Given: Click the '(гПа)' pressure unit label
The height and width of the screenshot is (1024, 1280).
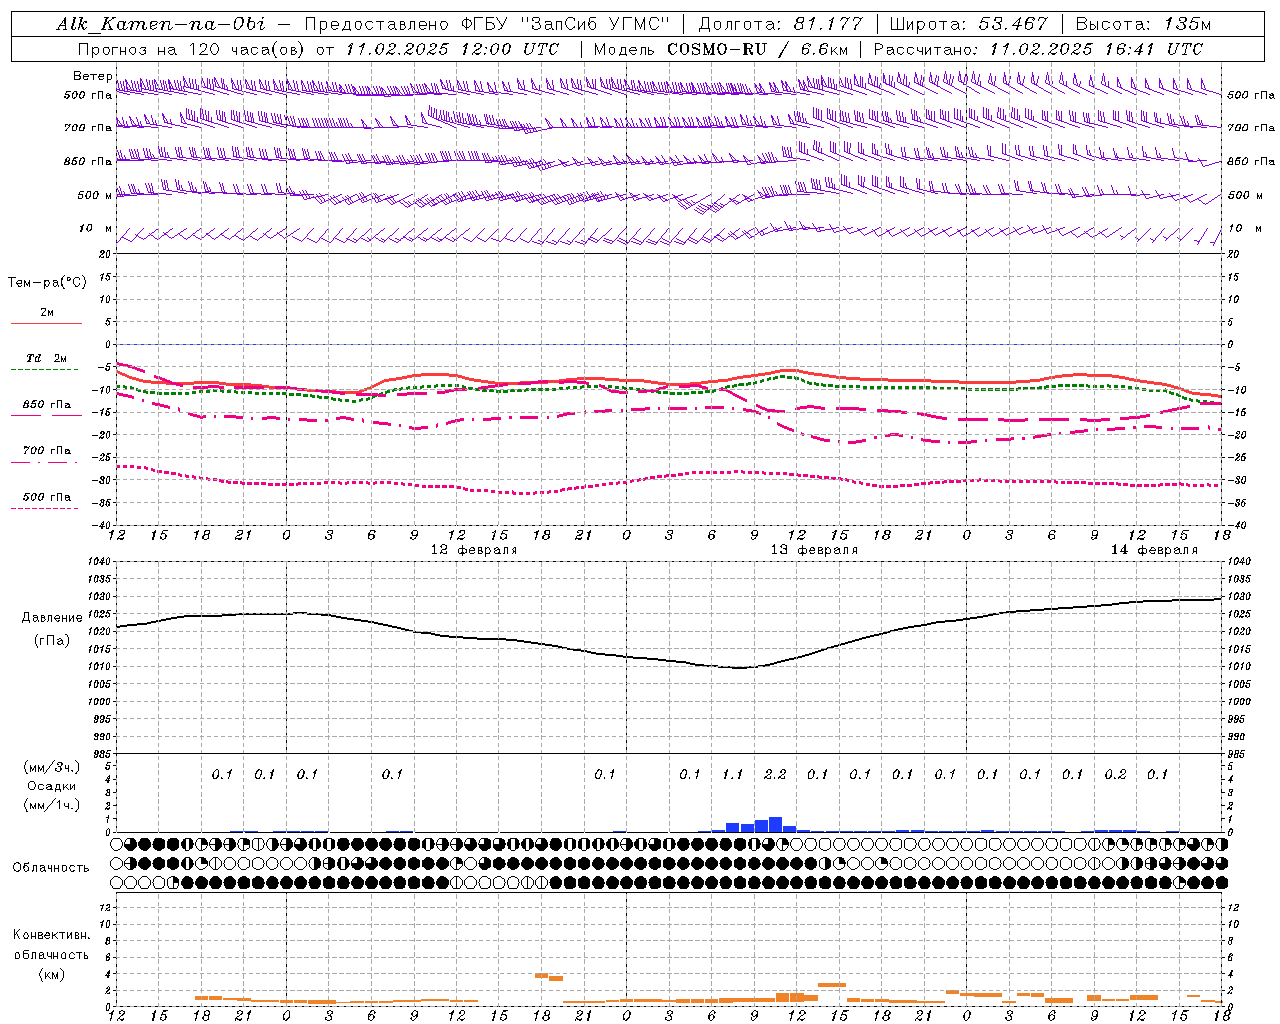Looking at the screenshot, I should (x=52, y=641).
